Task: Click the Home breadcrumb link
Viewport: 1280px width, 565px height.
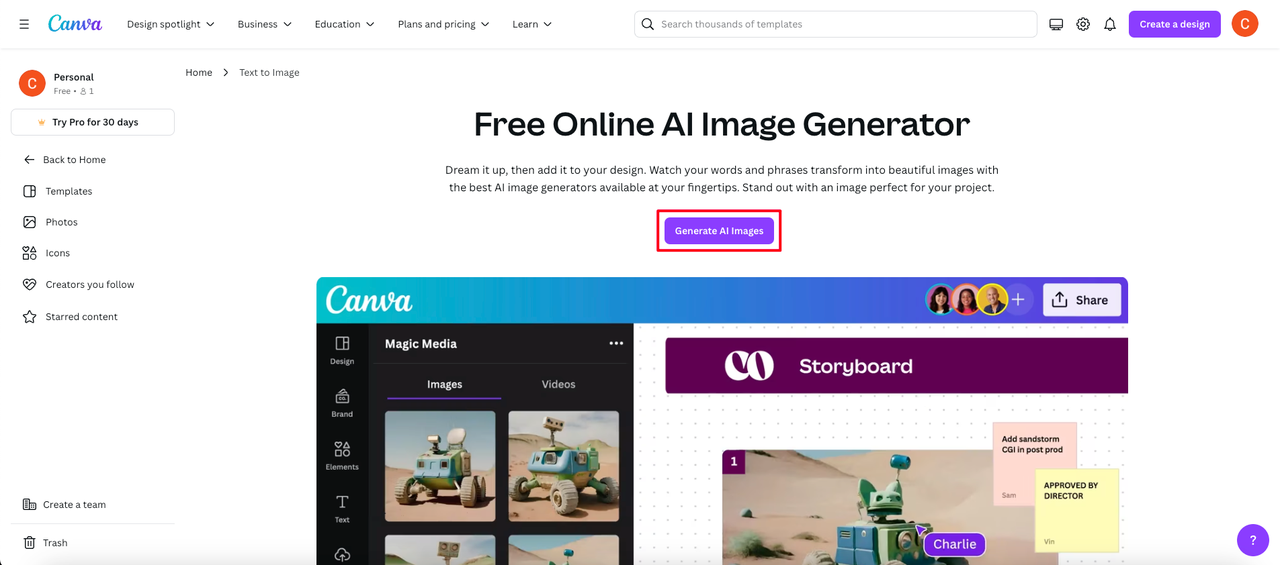Action: pos(199,72)
